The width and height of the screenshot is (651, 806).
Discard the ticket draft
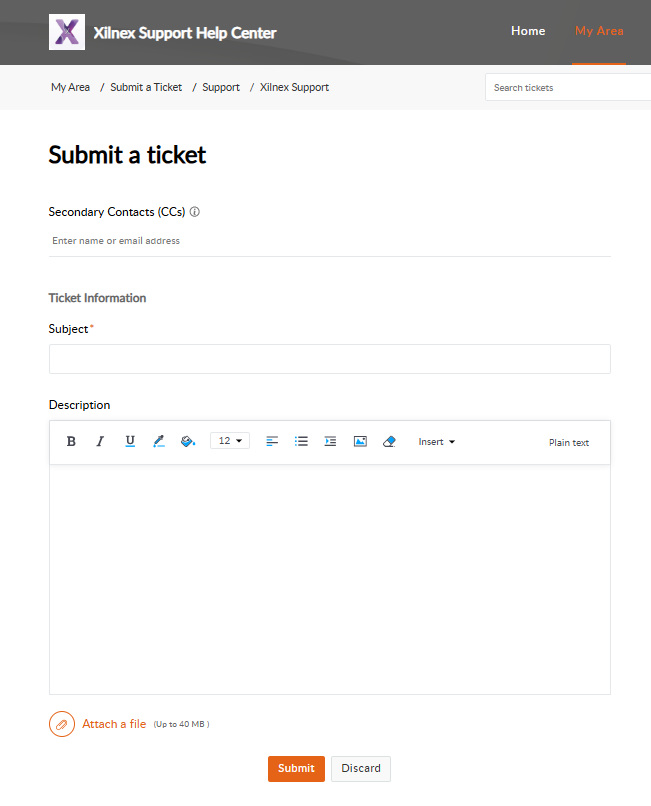coord(361,768)
